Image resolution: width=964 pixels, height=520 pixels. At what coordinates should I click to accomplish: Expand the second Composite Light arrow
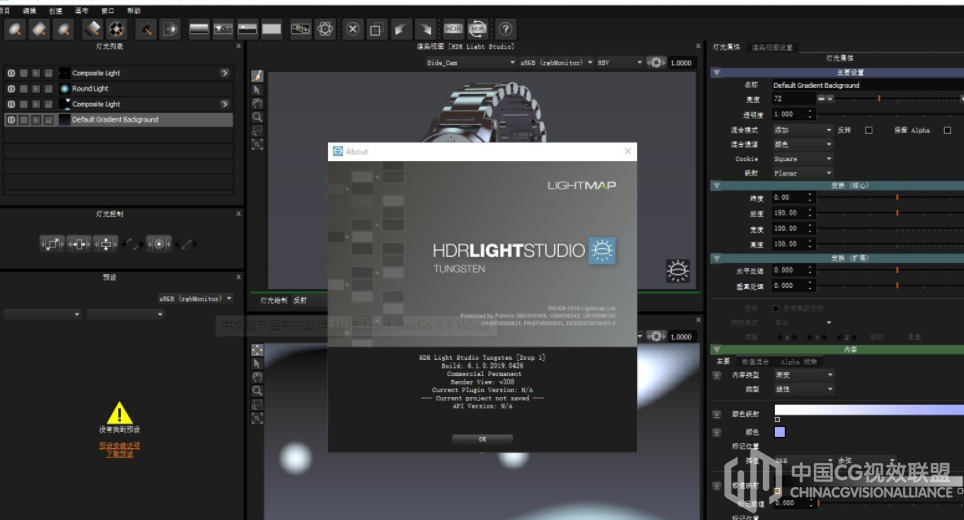pyautogui.click(x=224, y=104)
